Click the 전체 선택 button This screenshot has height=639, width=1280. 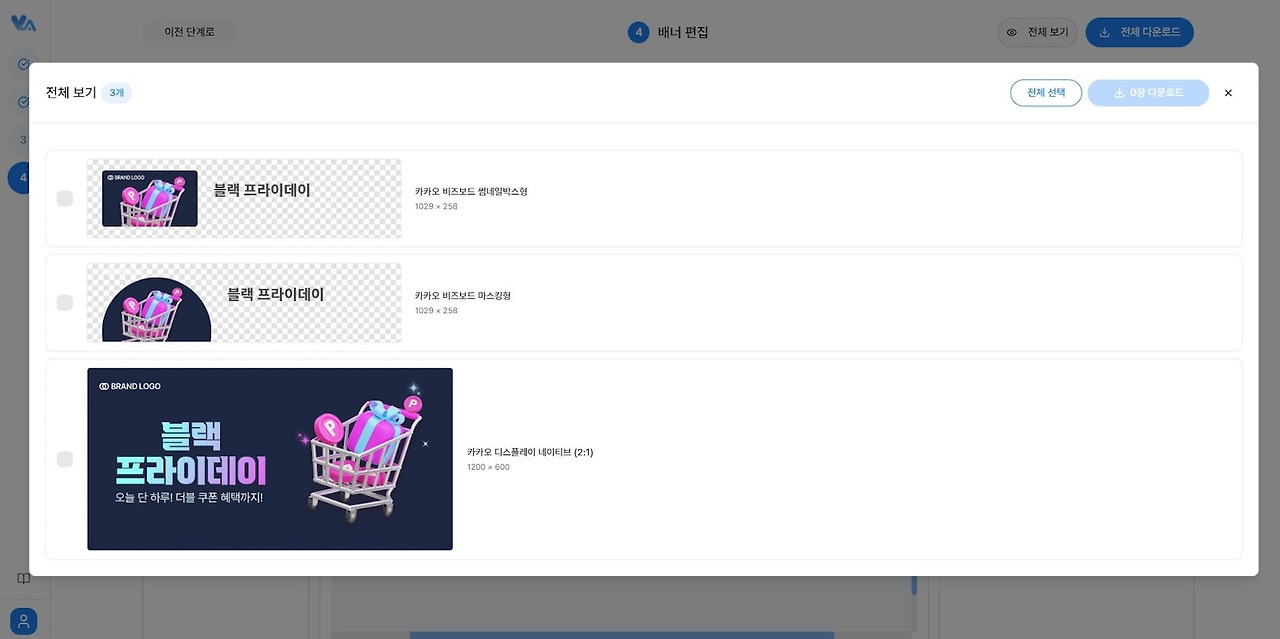[1046, 92]
